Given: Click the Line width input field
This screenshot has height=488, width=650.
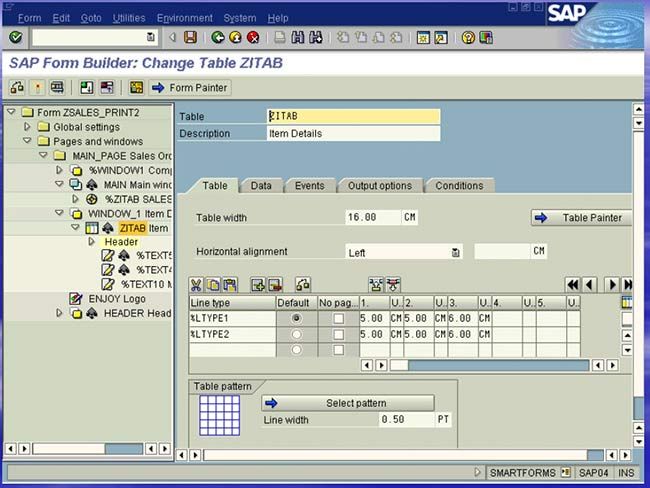Looking at the screenshot, I should click(x=407, y=420).
